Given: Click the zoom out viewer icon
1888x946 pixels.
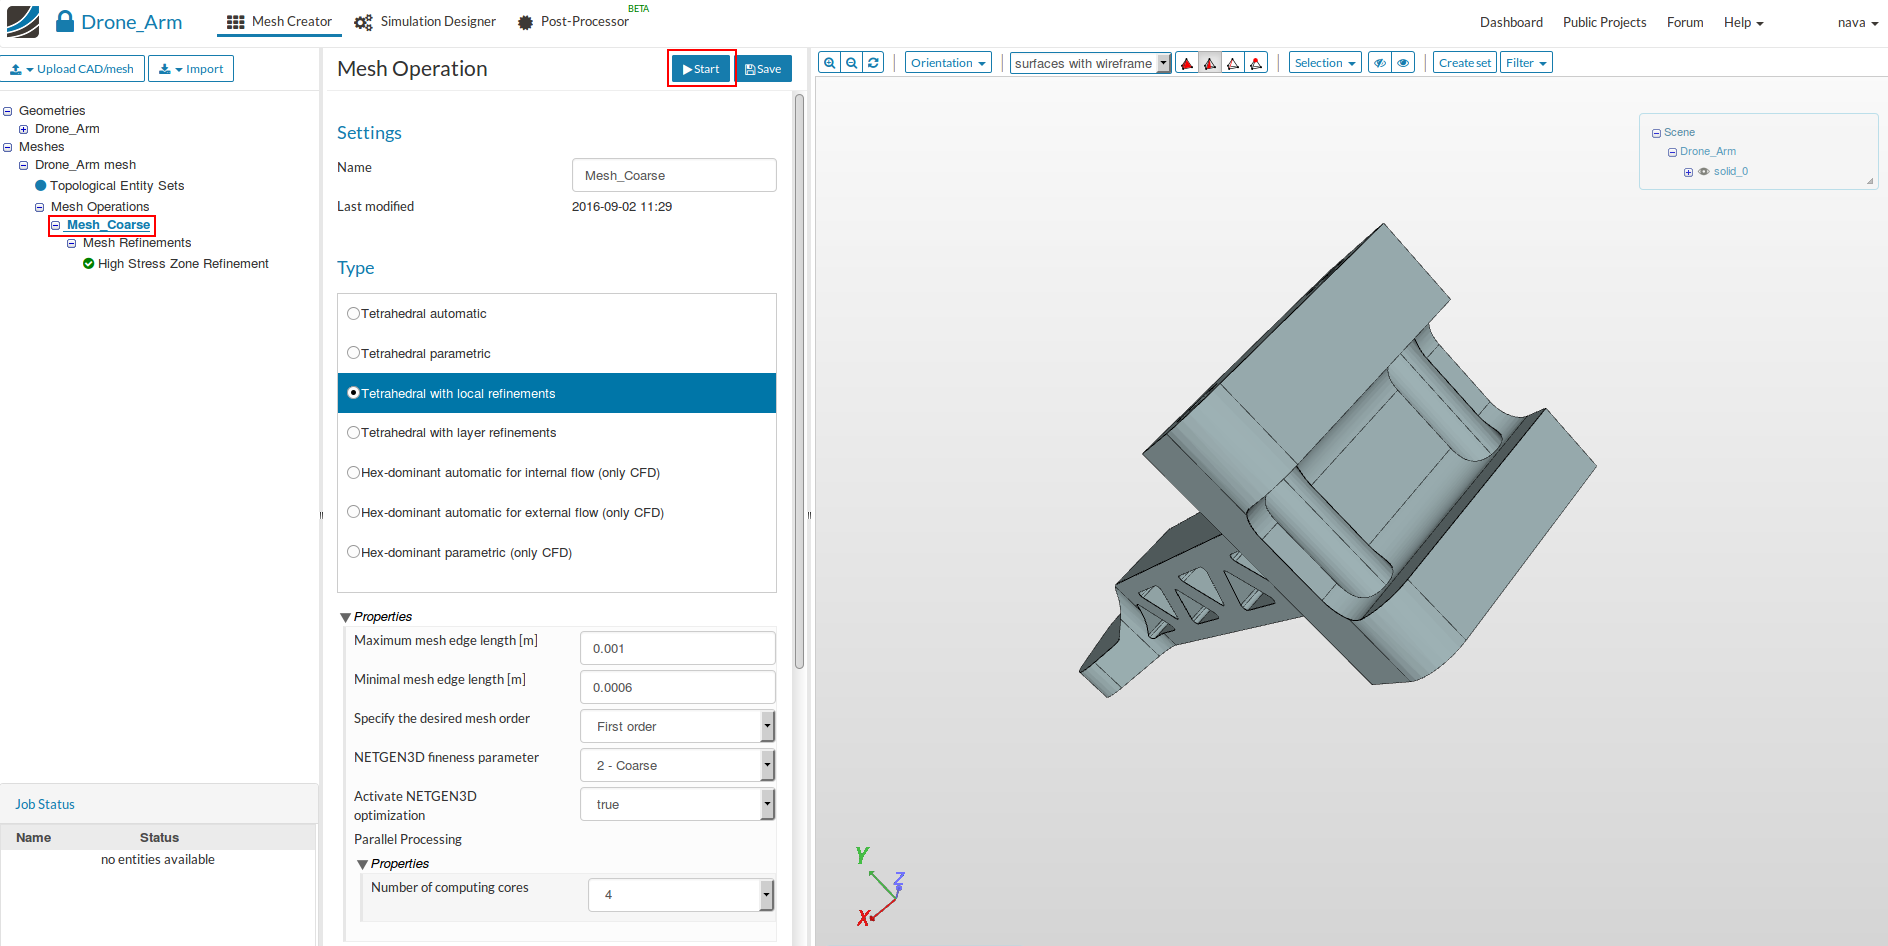Looking at the screenshot, I should click(851, 63).
